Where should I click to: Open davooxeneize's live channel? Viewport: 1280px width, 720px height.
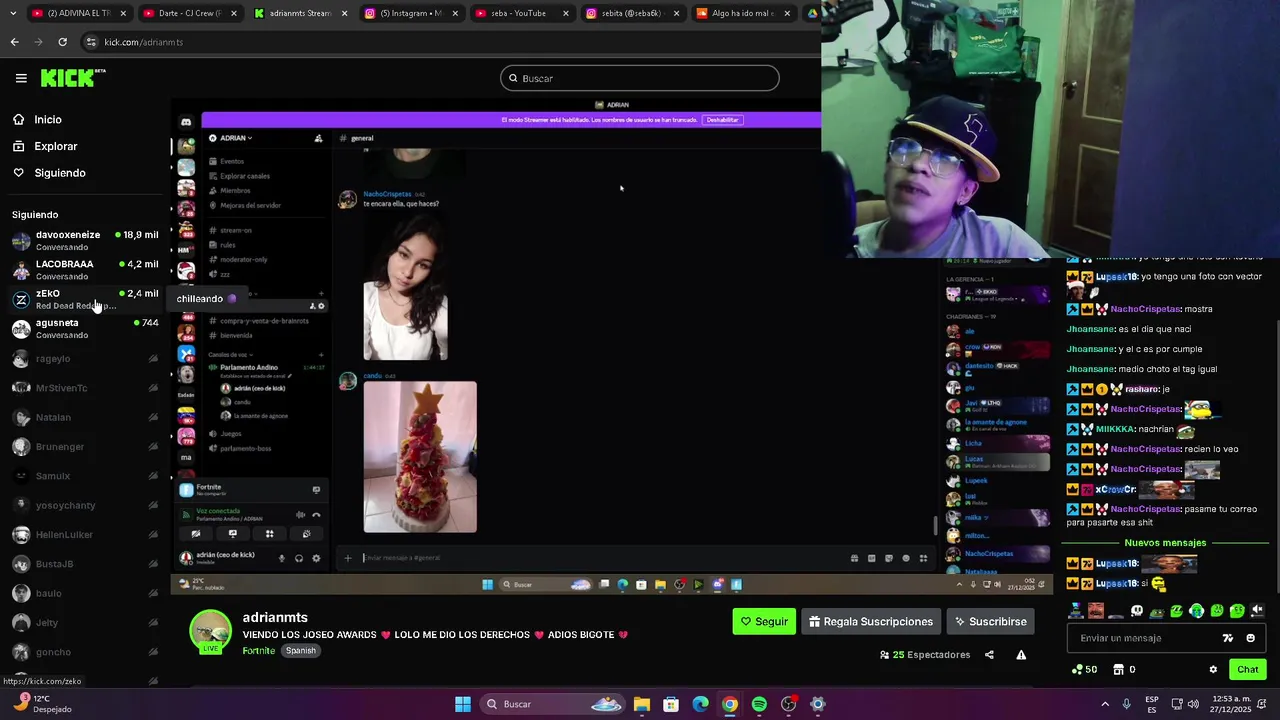(x=85, y=240)
